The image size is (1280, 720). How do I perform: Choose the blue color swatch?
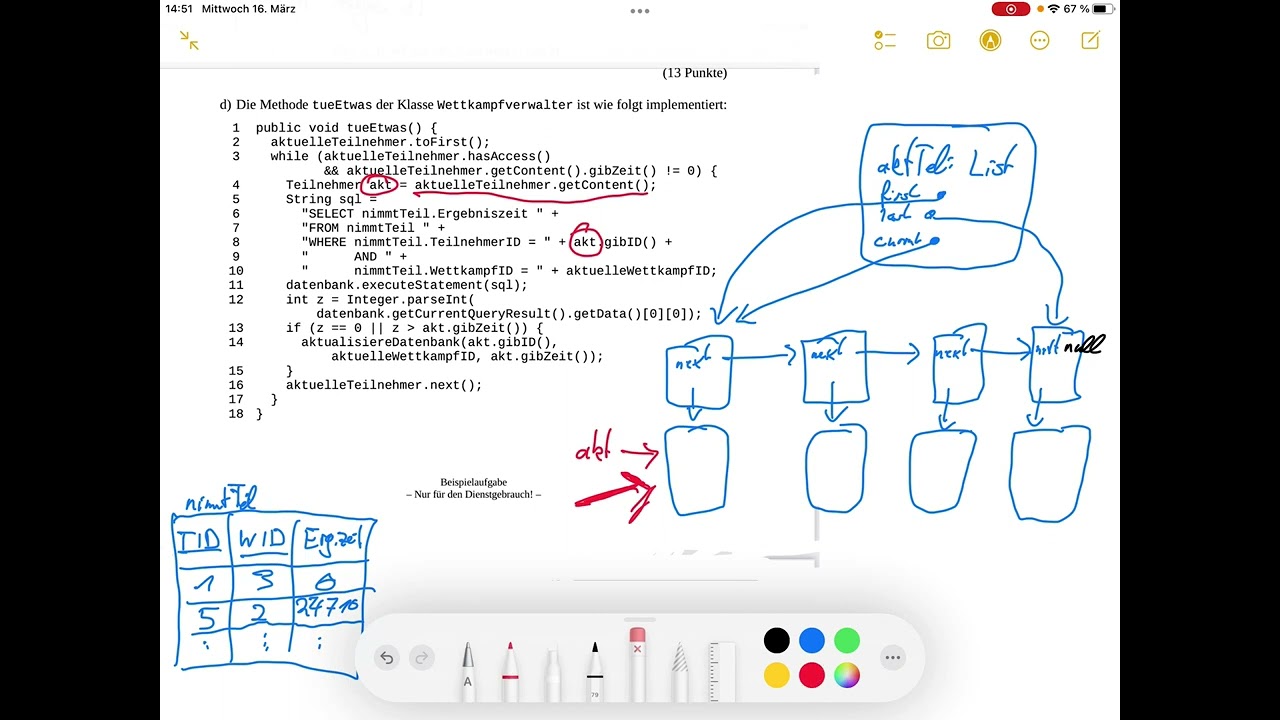812,640
